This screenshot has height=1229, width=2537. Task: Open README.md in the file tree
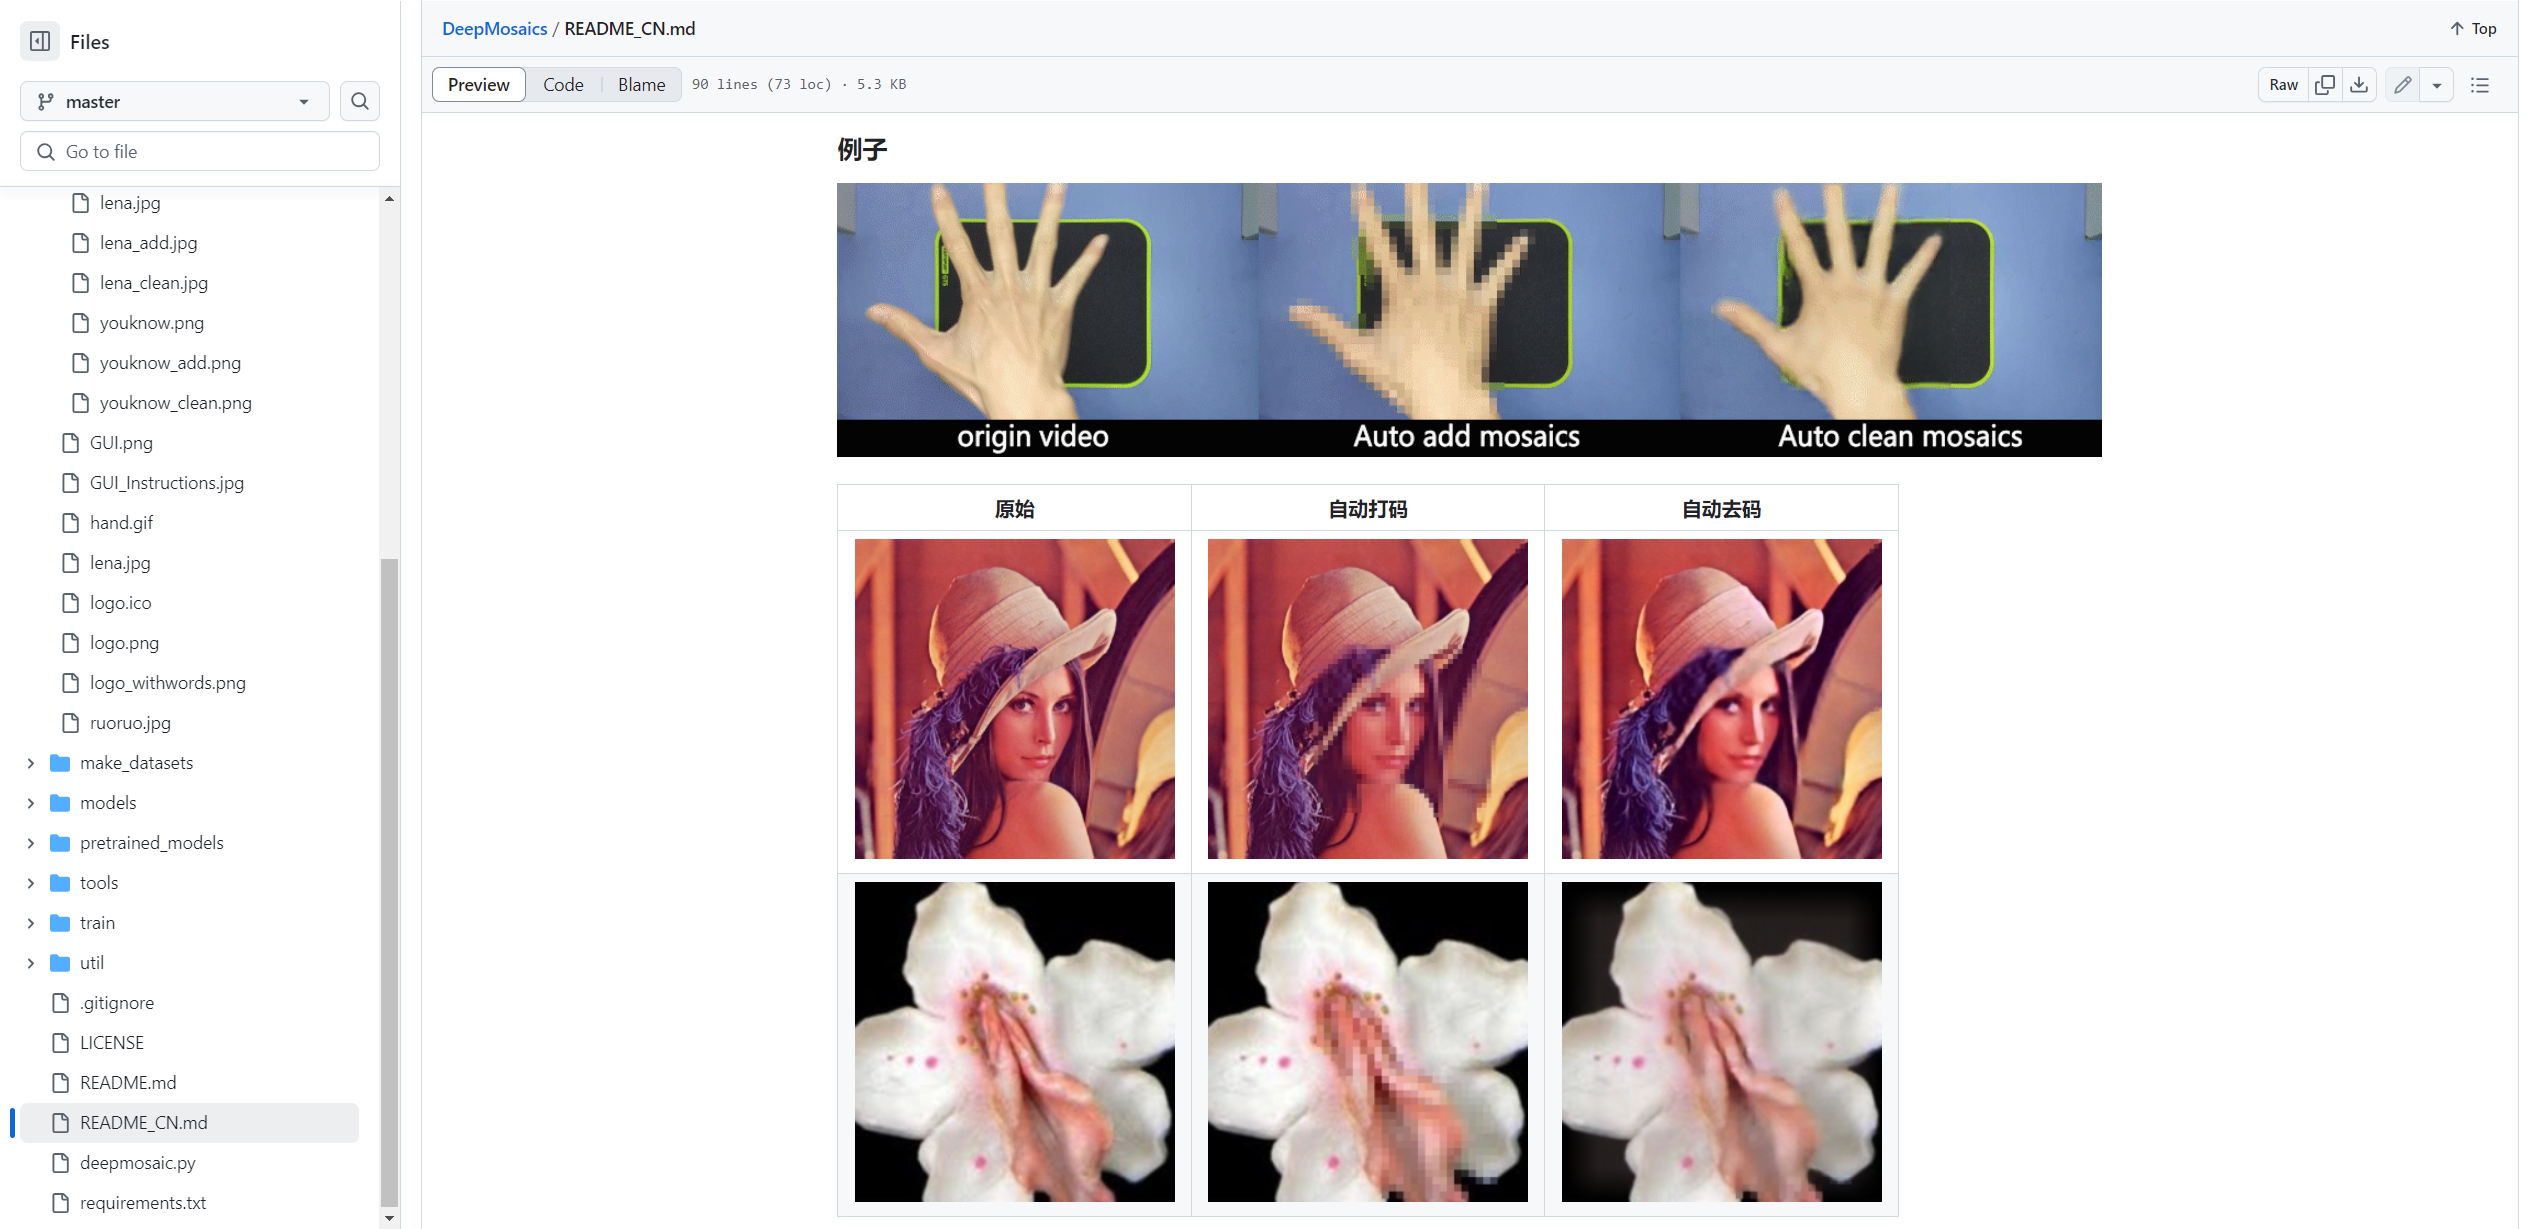tap(128, 1083)
